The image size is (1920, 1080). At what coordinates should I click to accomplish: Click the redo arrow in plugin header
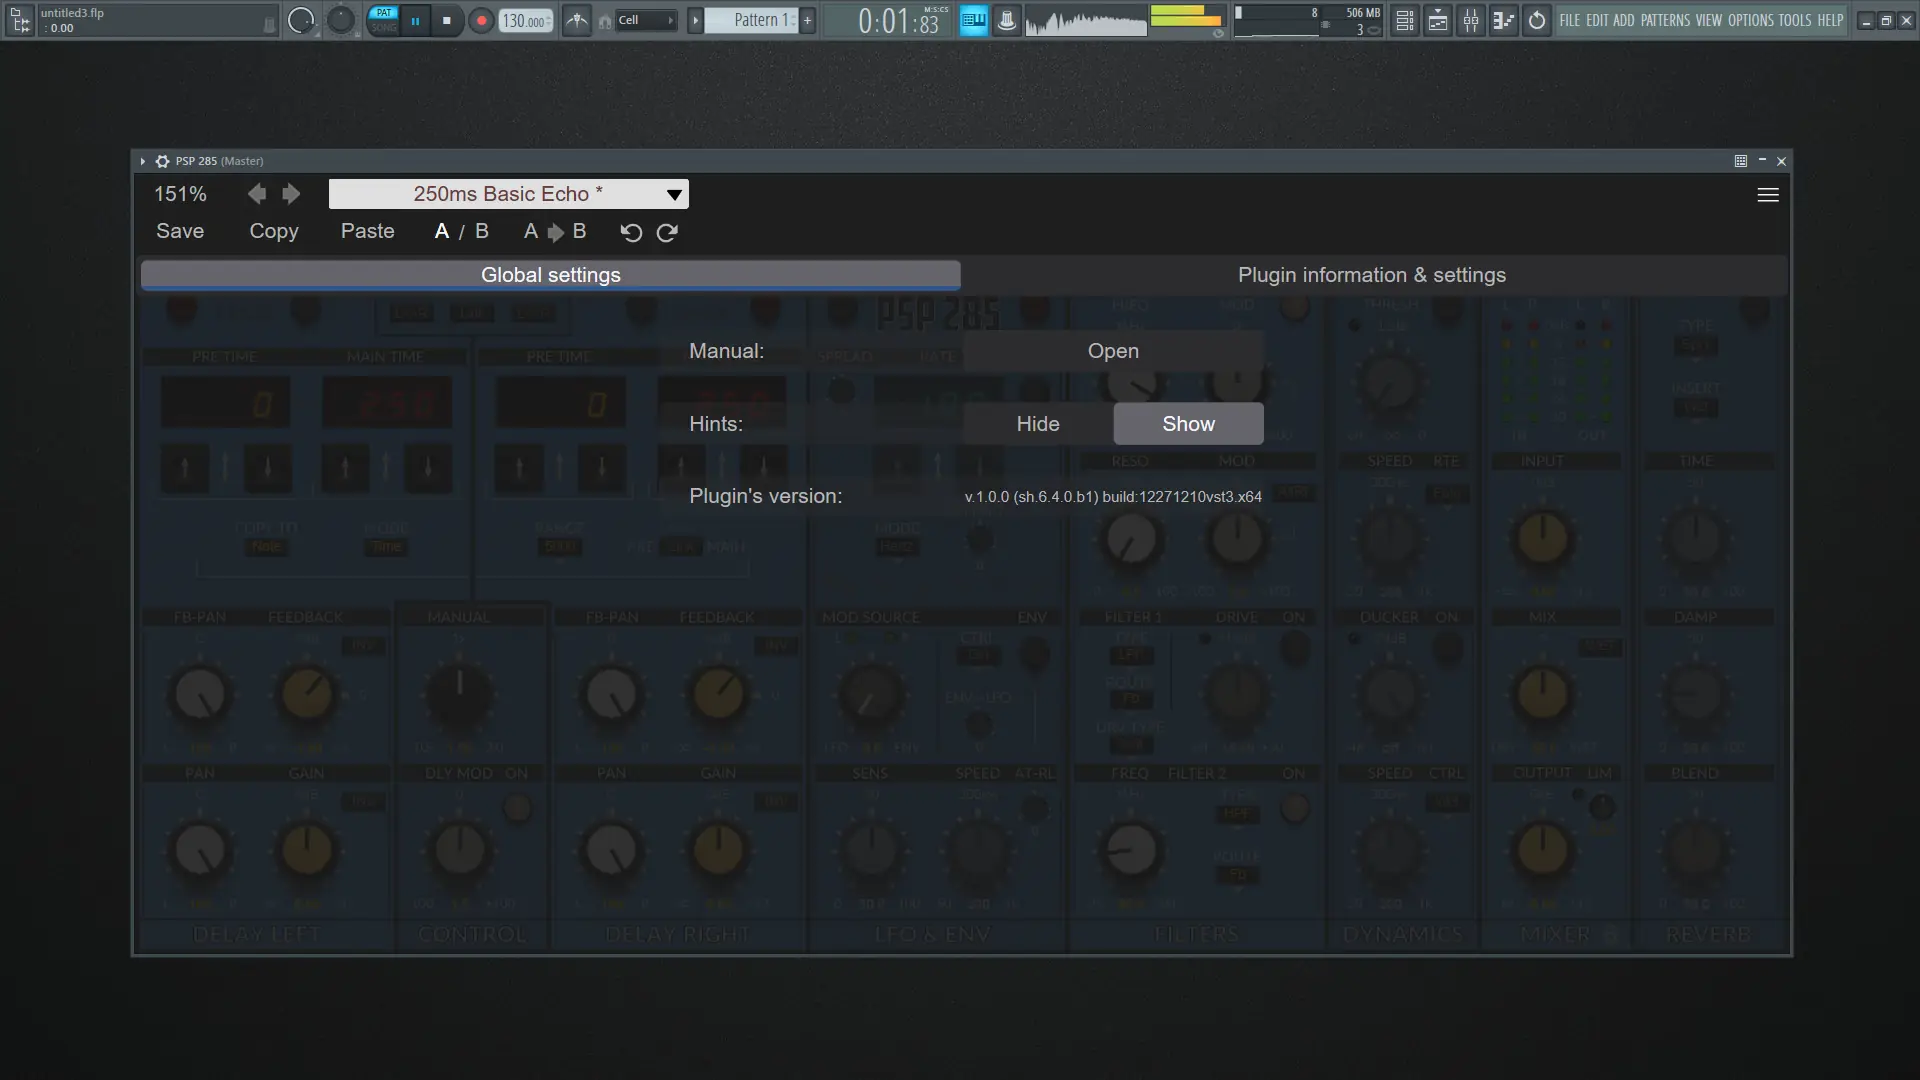[667, 232]
